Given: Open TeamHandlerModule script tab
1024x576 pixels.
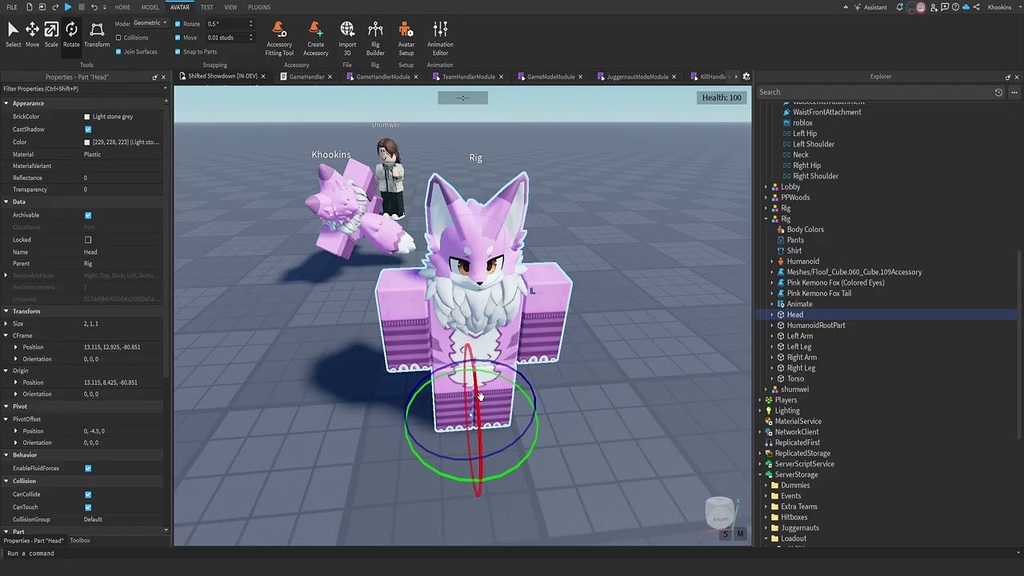Looking at the screenshot, I should (x=468, y=76).
